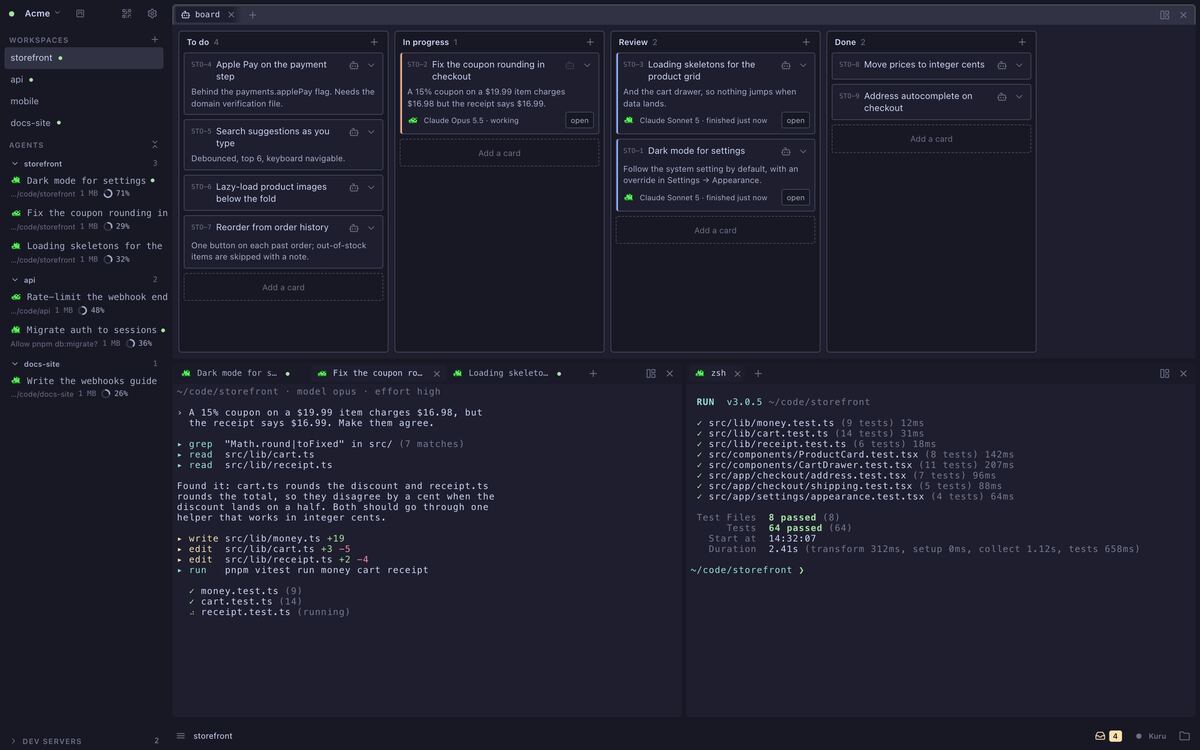Screen dimensions: 1200x750
Task: Click the zsh terminal prompt line
Action: tap(747, 570)
